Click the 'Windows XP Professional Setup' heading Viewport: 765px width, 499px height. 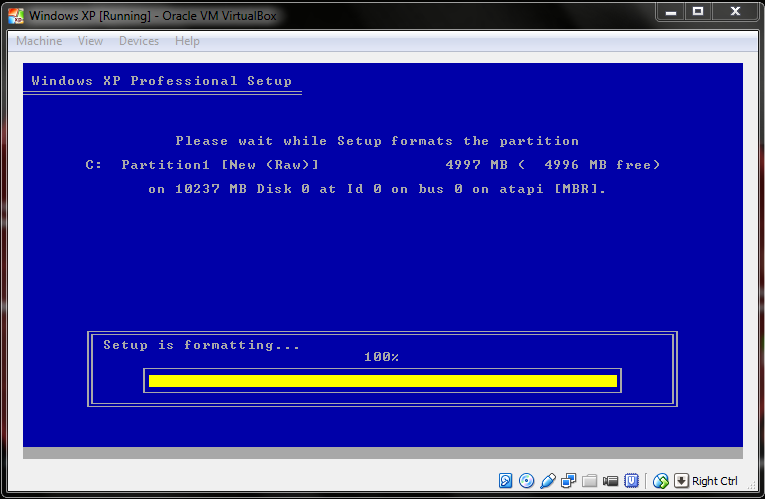tap(161, 81)
